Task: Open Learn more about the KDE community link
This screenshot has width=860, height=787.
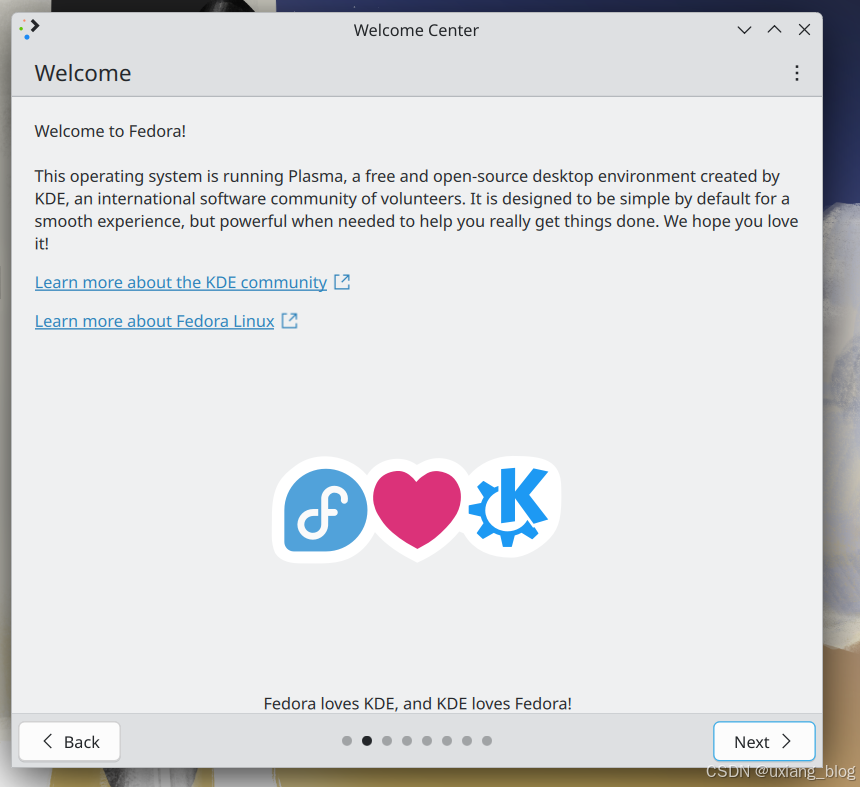Action: coord(180,282)
